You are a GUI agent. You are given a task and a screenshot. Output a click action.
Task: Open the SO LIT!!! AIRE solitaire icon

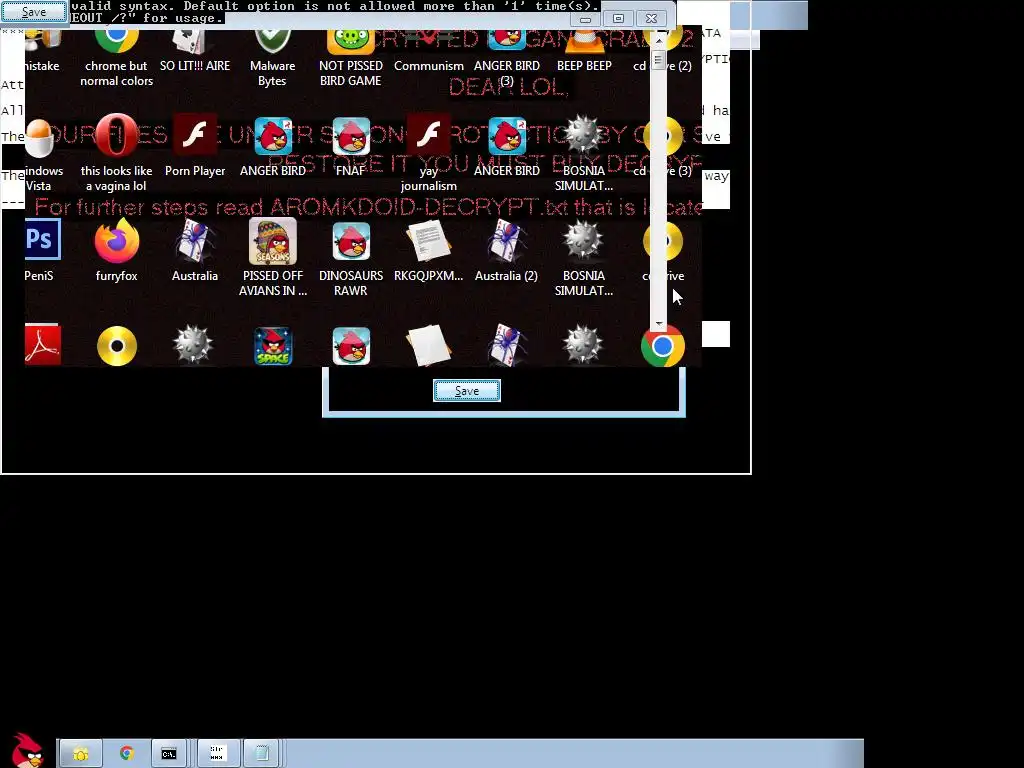click(195, 52)
